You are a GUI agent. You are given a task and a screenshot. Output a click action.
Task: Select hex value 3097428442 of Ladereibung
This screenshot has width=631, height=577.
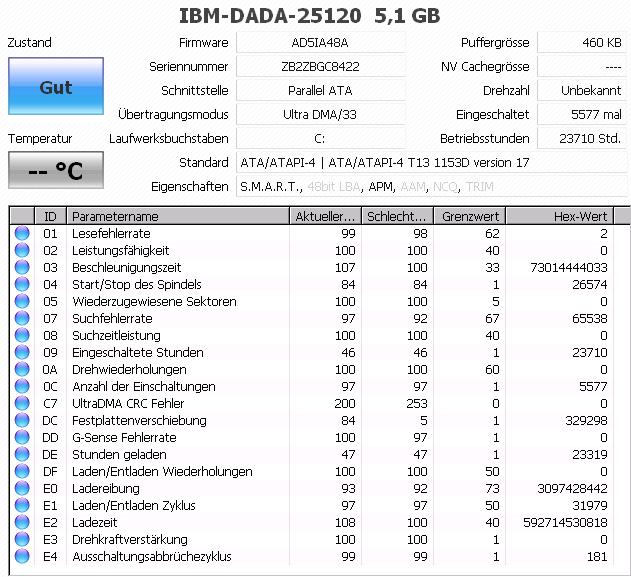click(572, 488)
